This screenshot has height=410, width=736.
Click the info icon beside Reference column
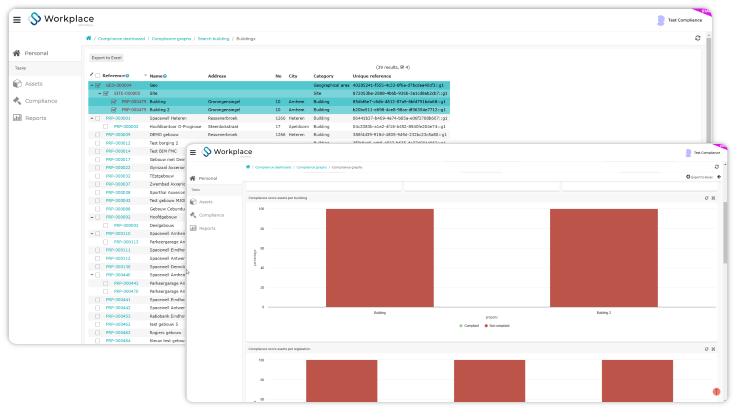(127, 76)
